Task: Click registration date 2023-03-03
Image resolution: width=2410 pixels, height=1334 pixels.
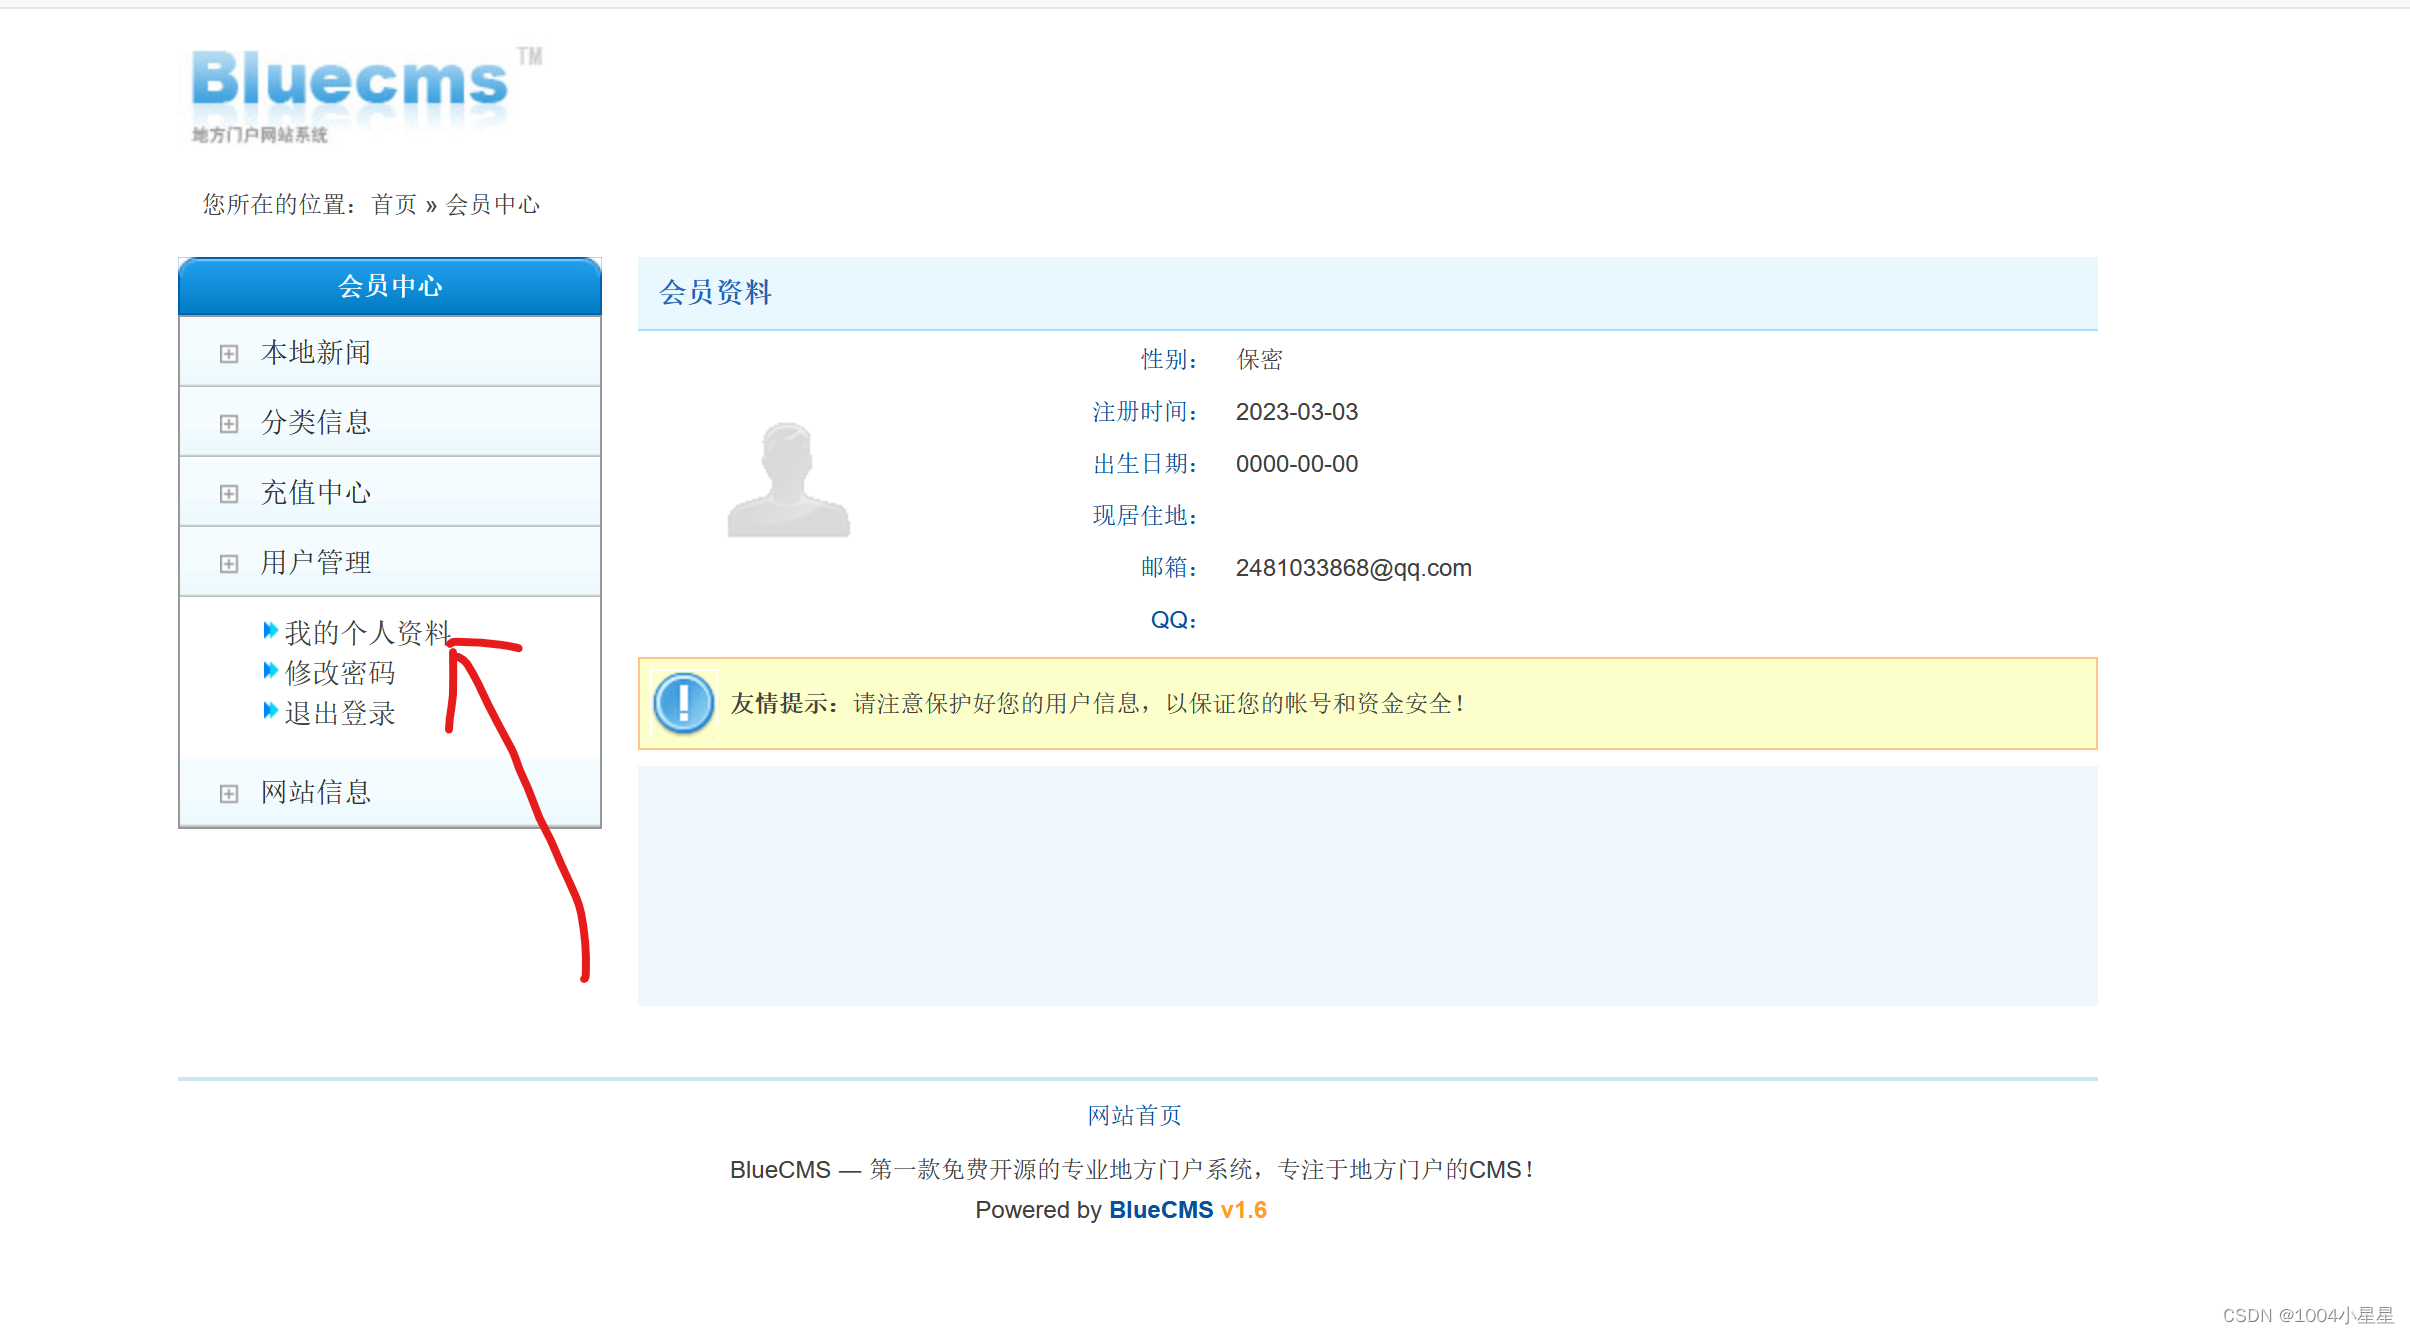Action: (1297, 412)
